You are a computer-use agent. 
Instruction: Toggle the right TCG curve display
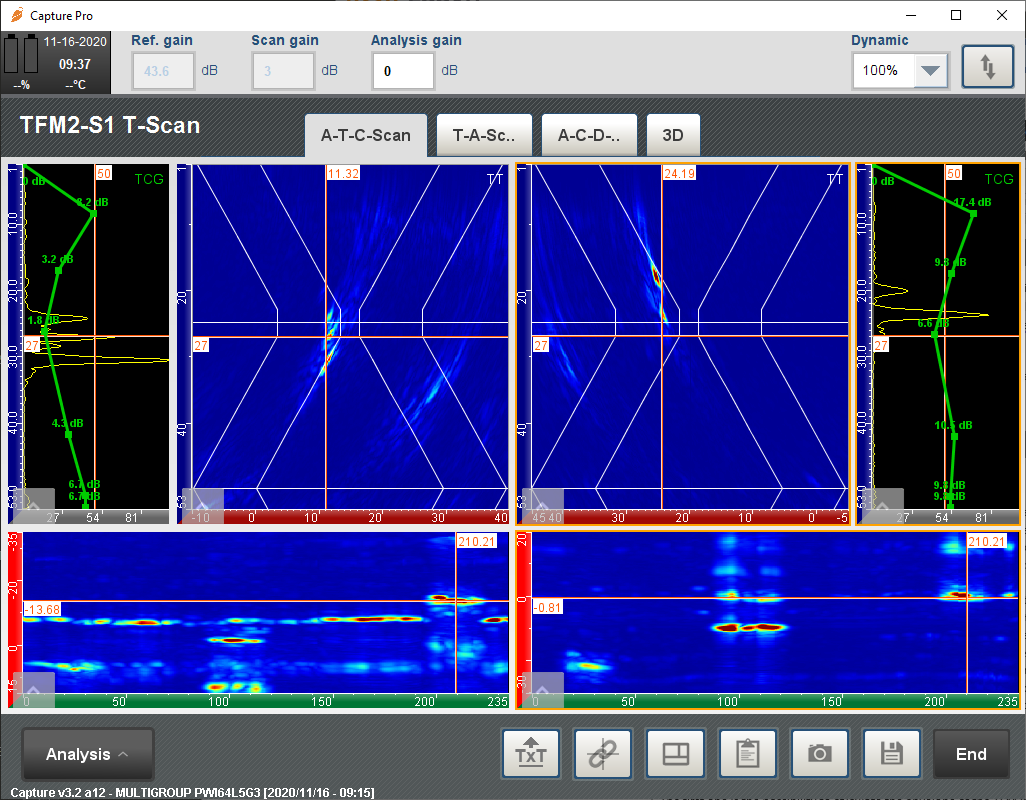coord(1000,179)
